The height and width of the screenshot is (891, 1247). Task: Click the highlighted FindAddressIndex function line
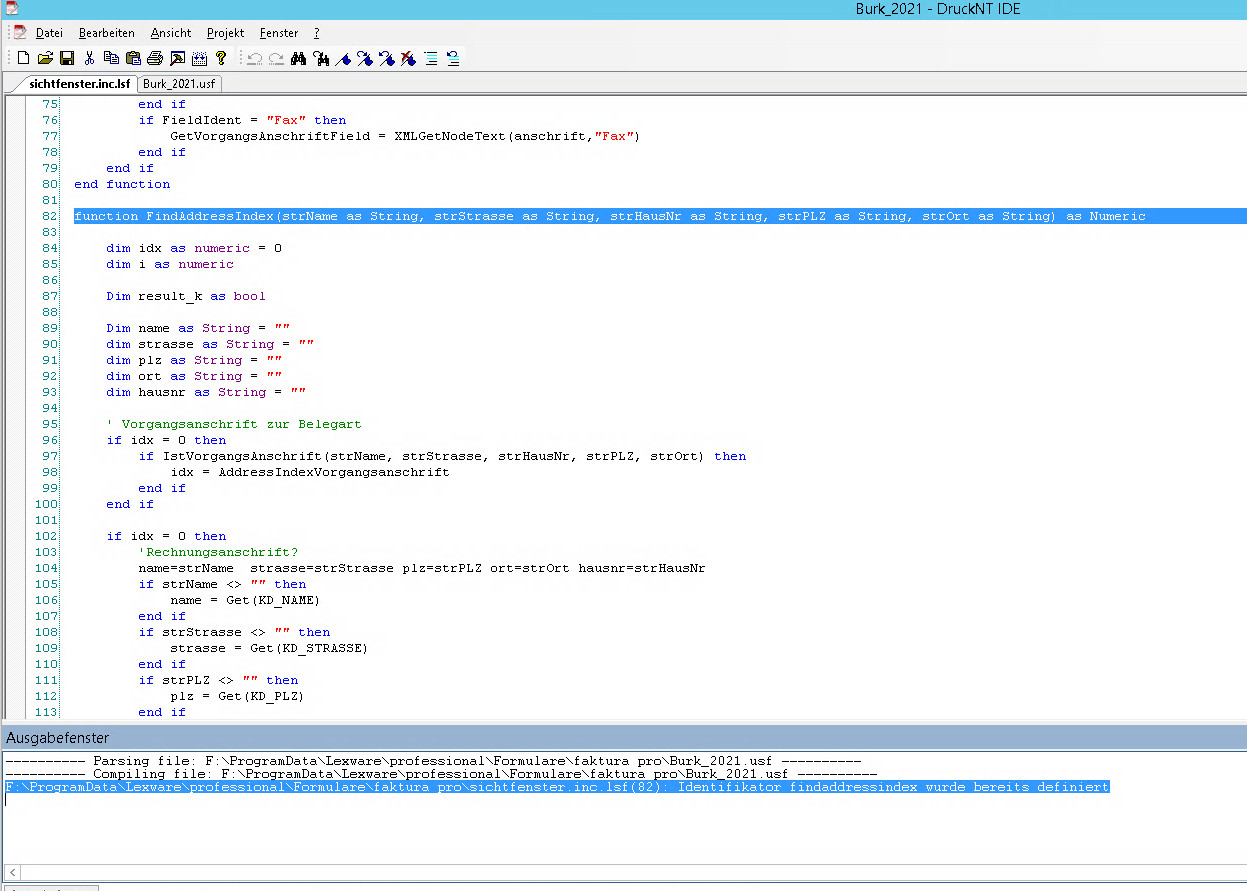tap(609, 216)
